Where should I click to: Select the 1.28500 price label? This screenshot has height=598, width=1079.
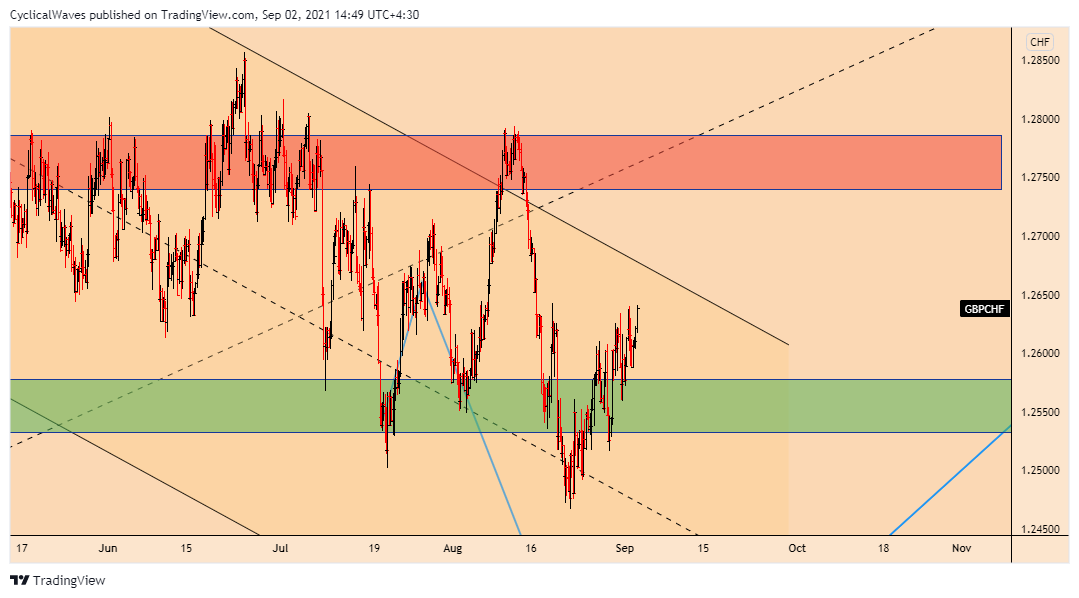(x=1040, y=61)
